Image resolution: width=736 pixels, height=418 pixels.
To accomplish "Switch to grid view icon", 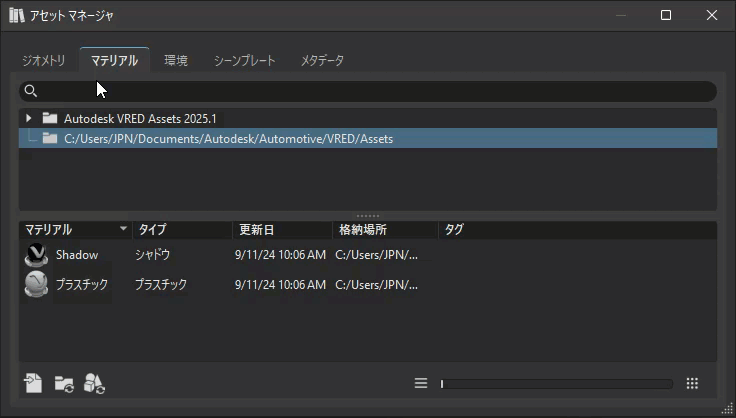I will (692, 383).
